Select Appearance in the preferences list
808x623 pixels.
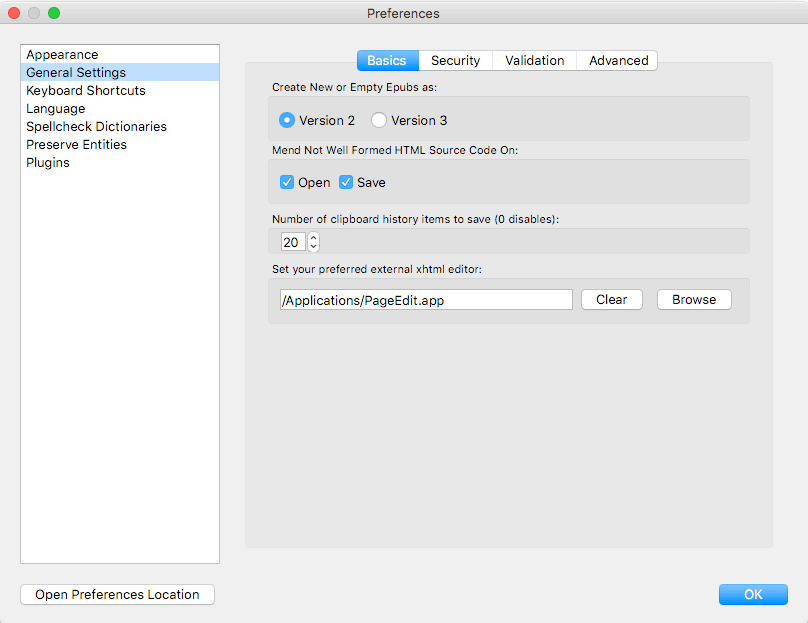point(62,54)
